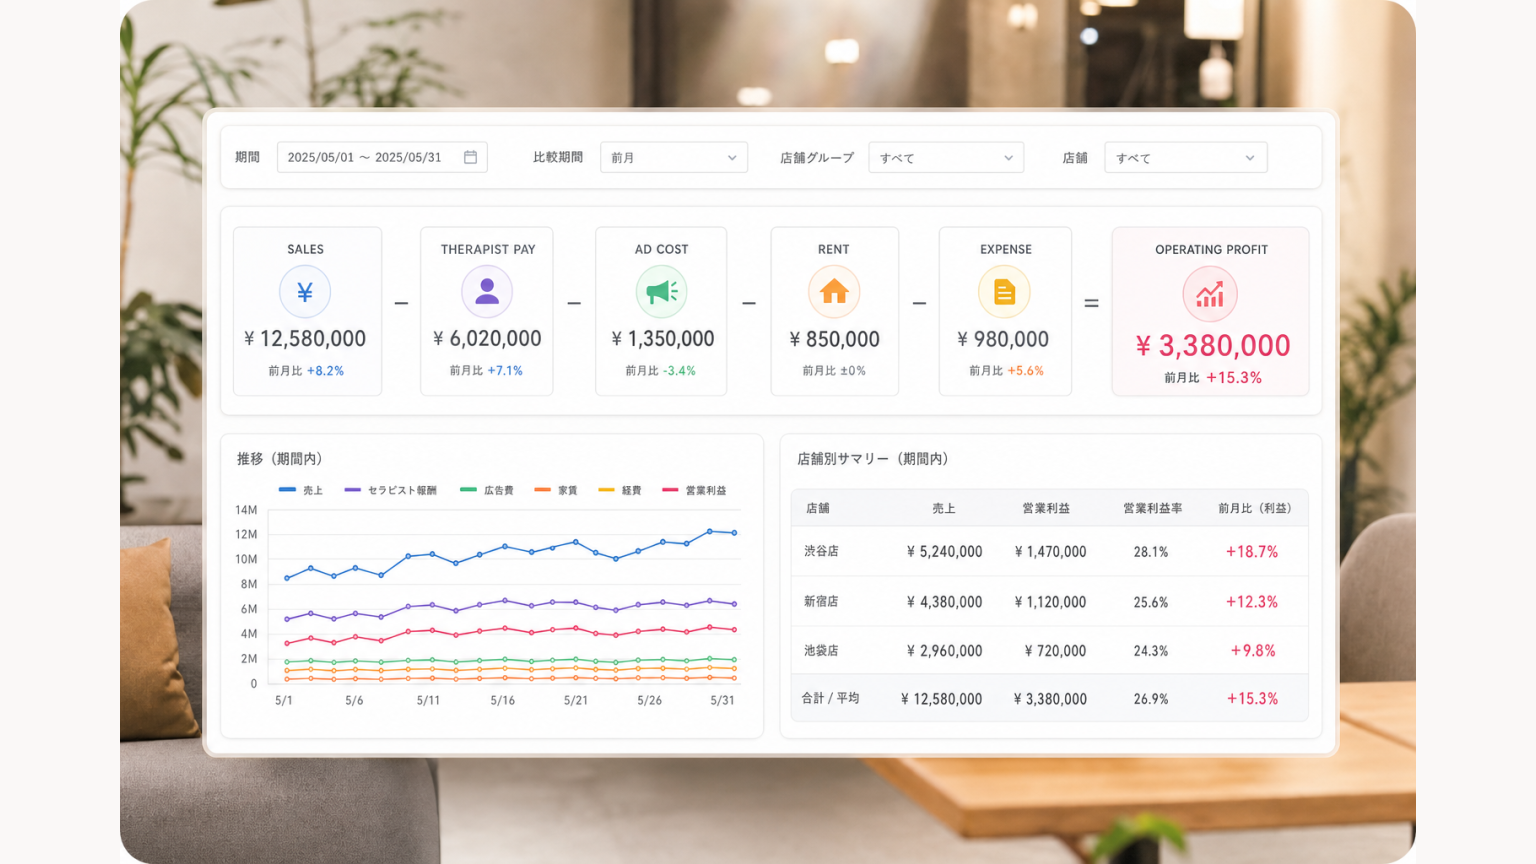Click the ¥ 3,380,000 operating profit card value

1213,346
